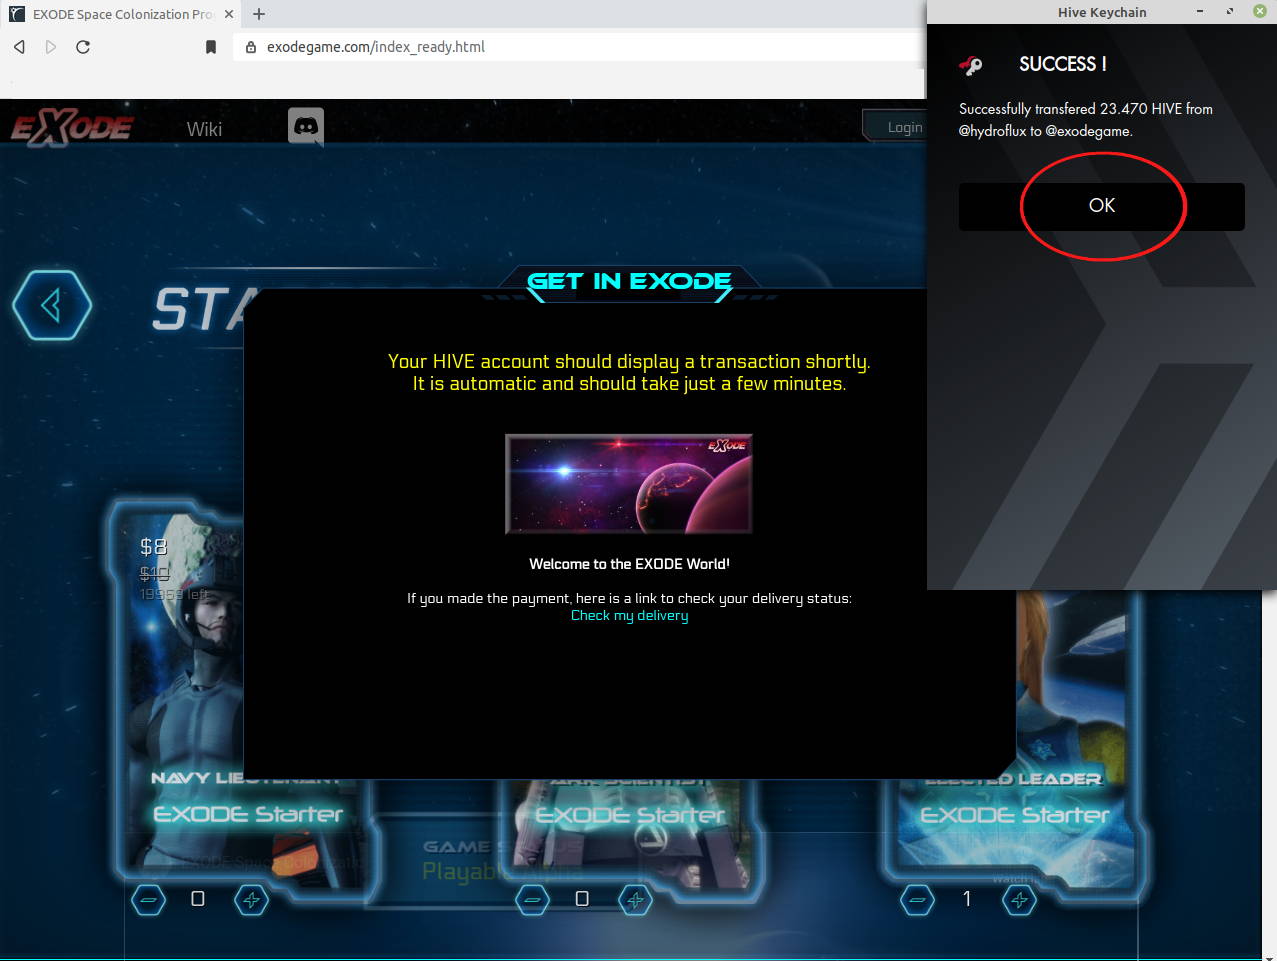Decrease Elected Leader starter quantity
1277x961 pixels.
(916, 900)
